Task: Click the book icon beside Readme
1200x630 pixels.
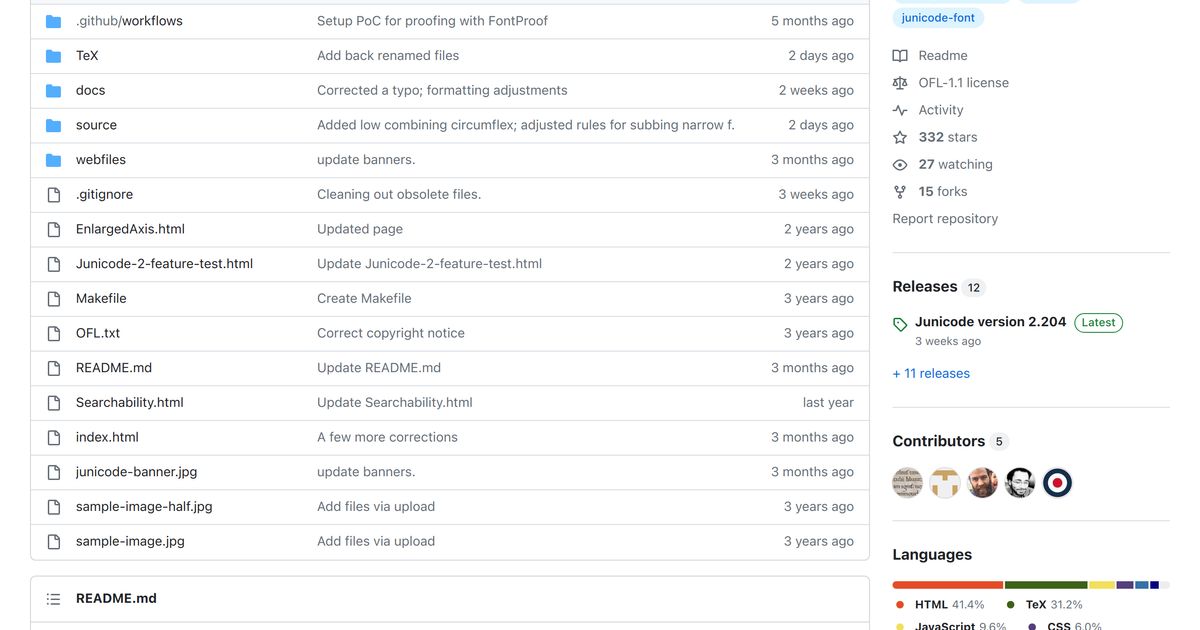Action: (x=899, y=55)
